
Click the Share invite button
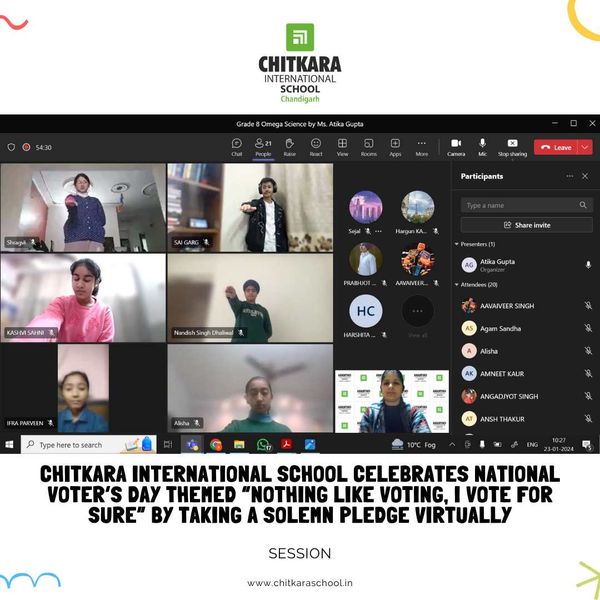coord(527,225)
